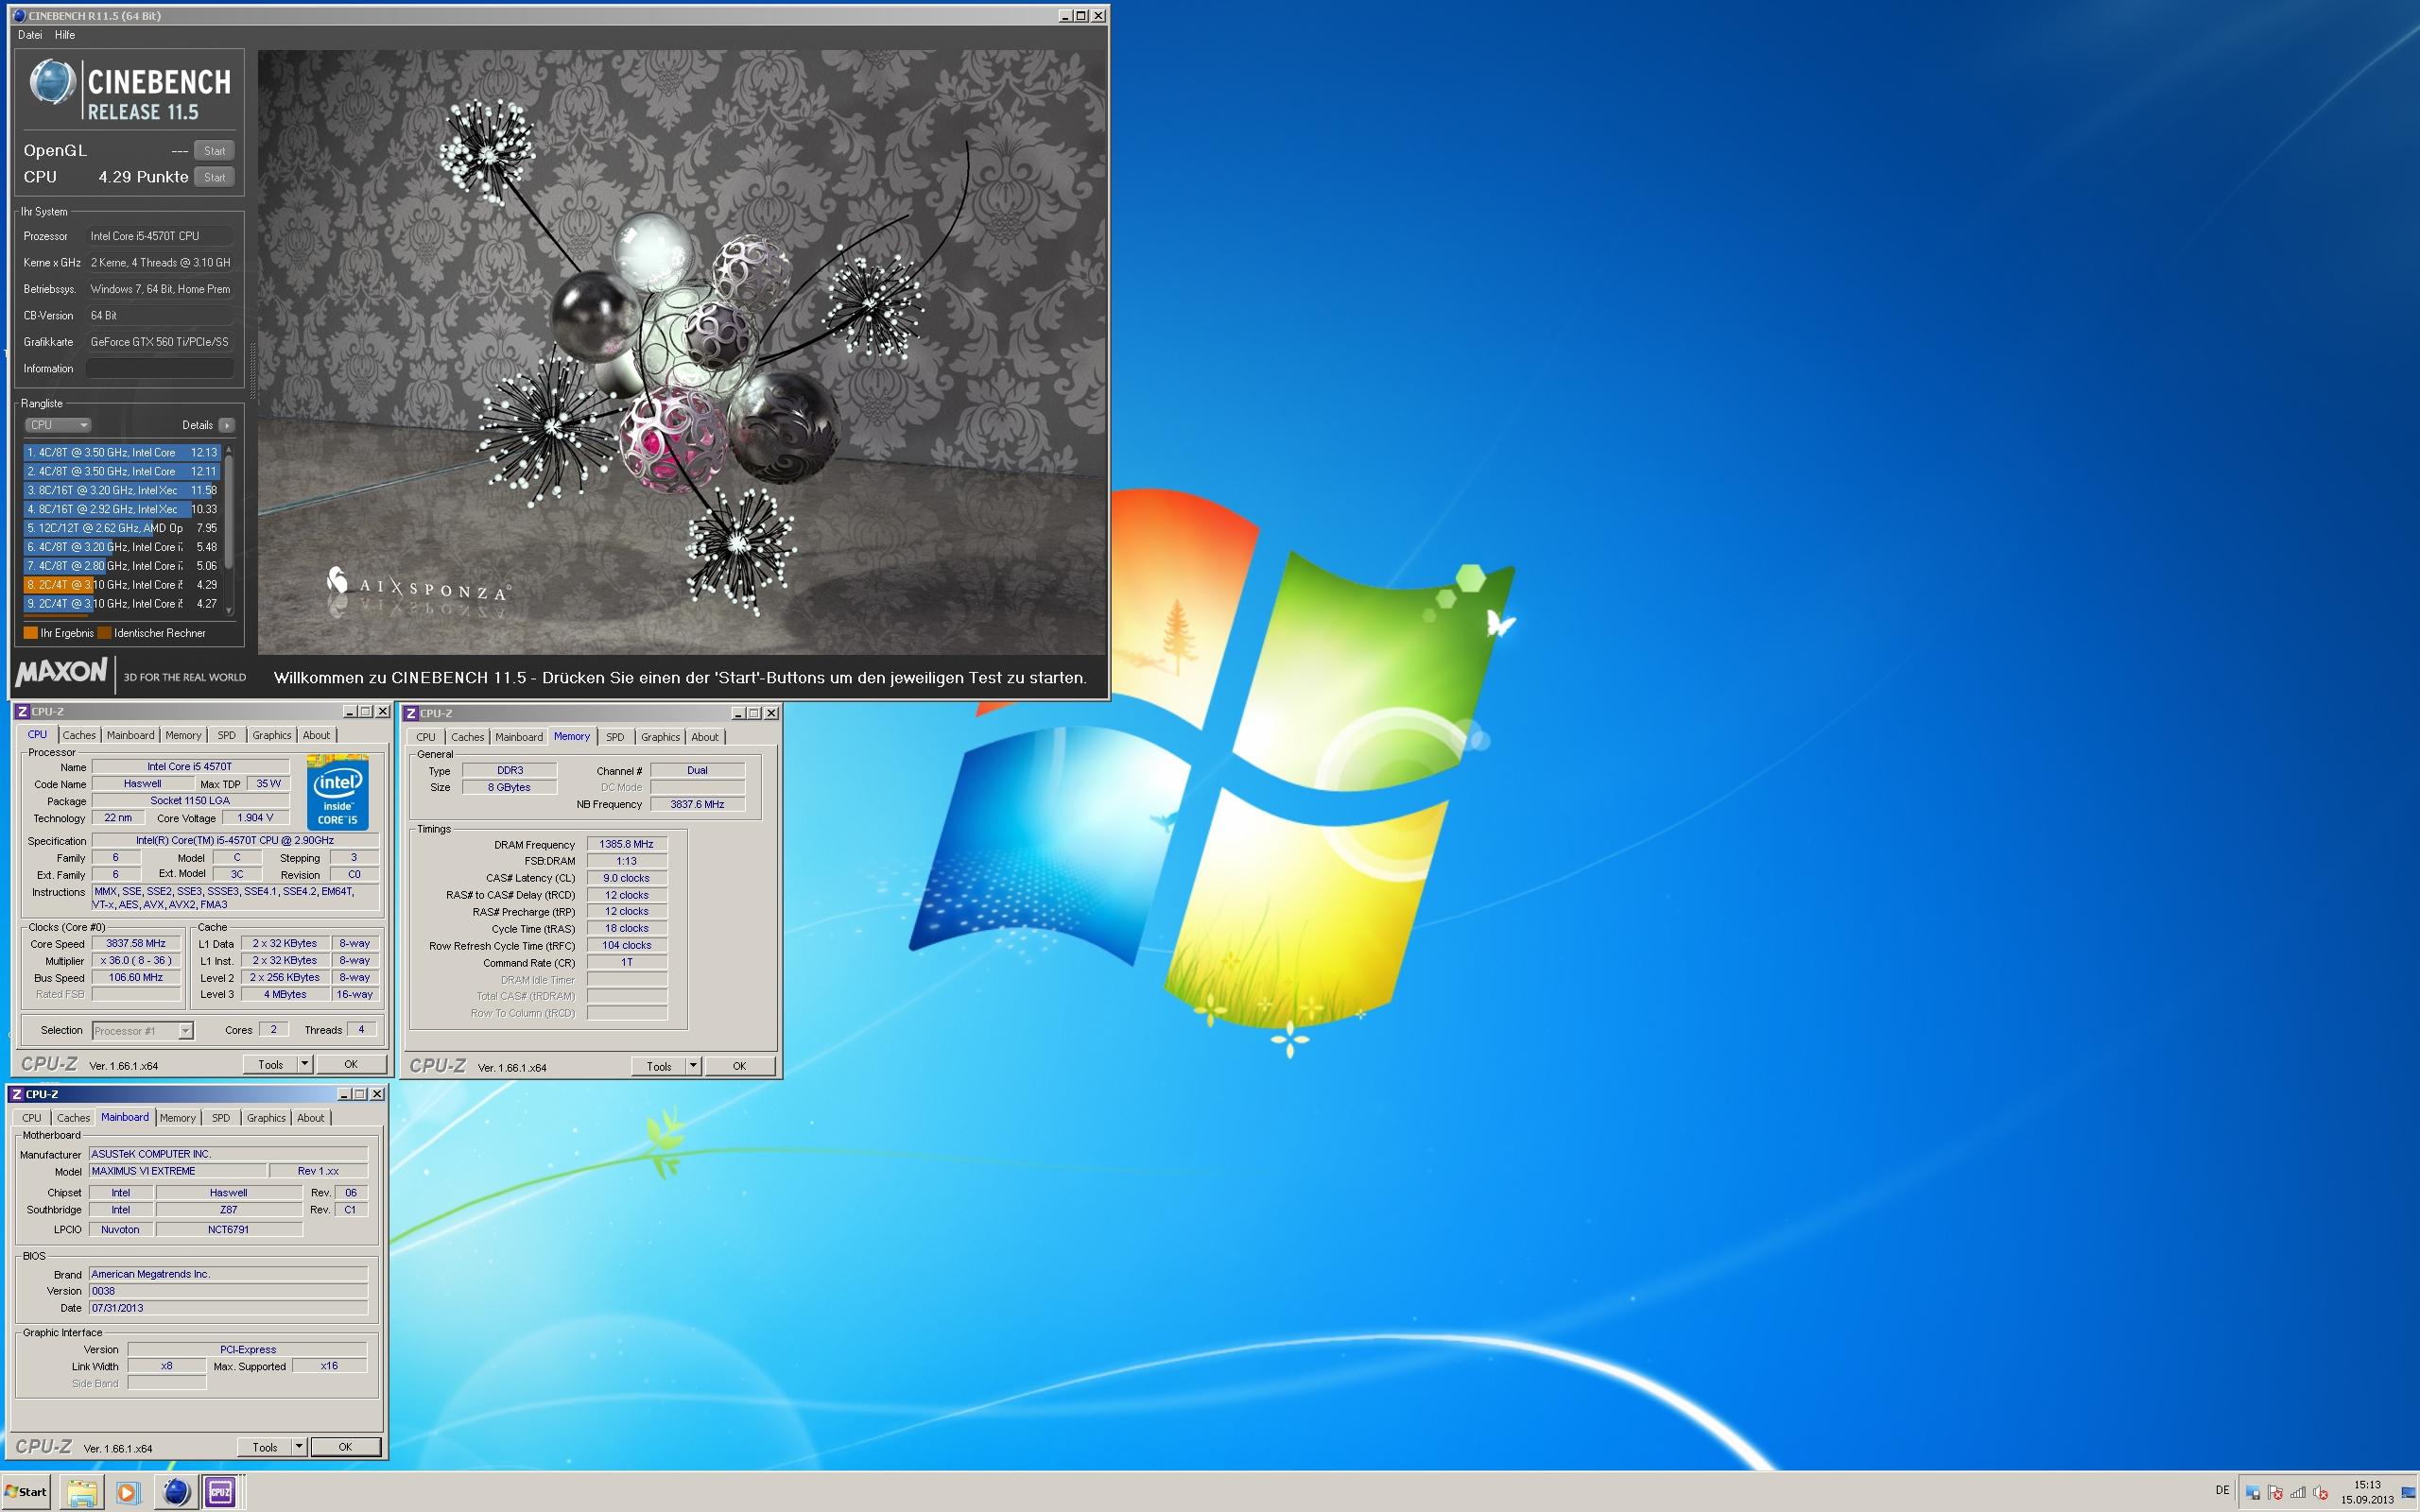
Task: Open About tab in the CPU-Z CPU window
Action: pyautogui.click(x=316, y=735)
